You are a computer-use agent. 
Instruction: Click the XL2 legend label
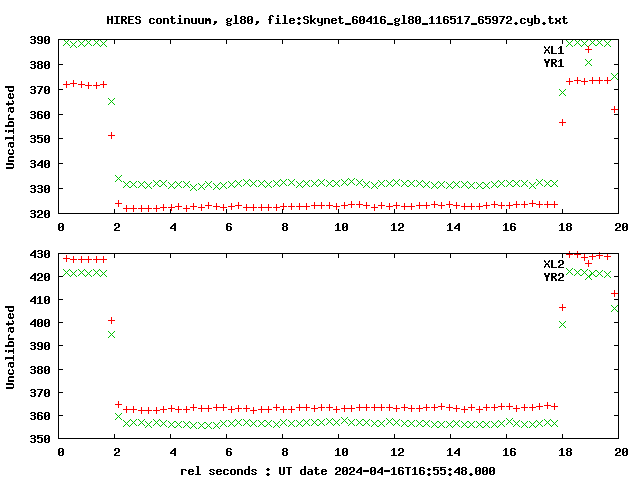tap(553, 264)
